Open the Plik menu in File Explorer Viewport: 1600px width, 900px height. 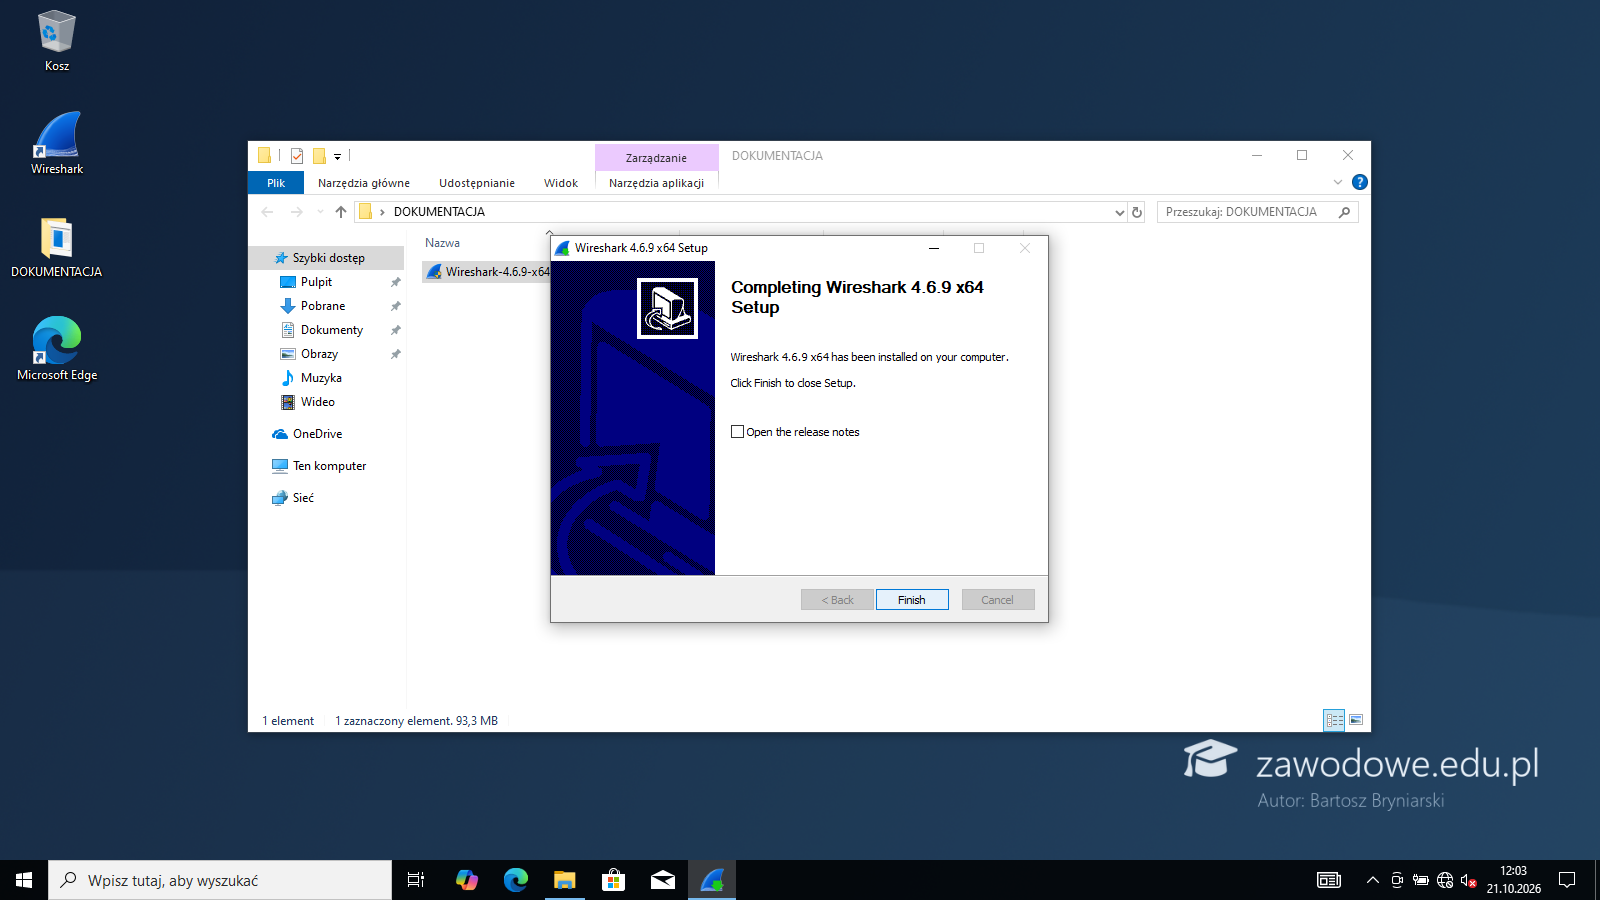tap(276, 183)
